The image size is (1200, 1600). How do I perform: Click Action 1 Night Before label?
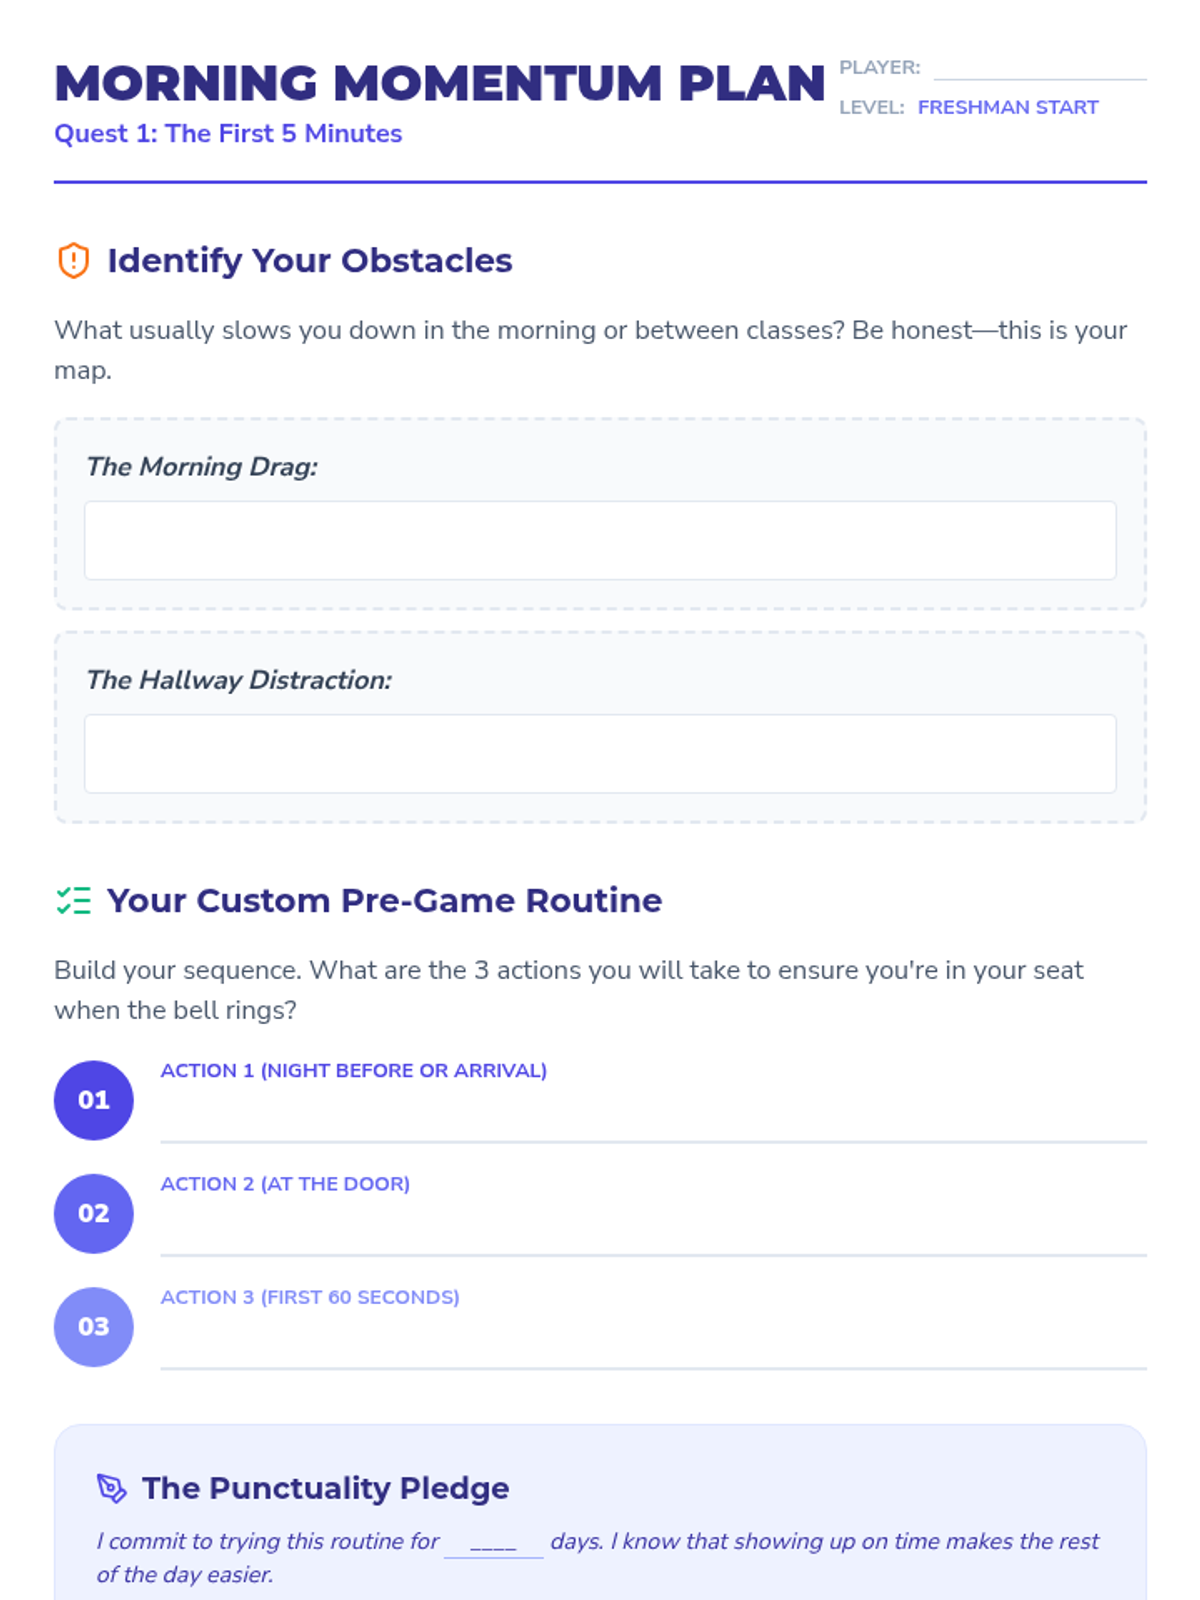click(x=353, y=1071)
